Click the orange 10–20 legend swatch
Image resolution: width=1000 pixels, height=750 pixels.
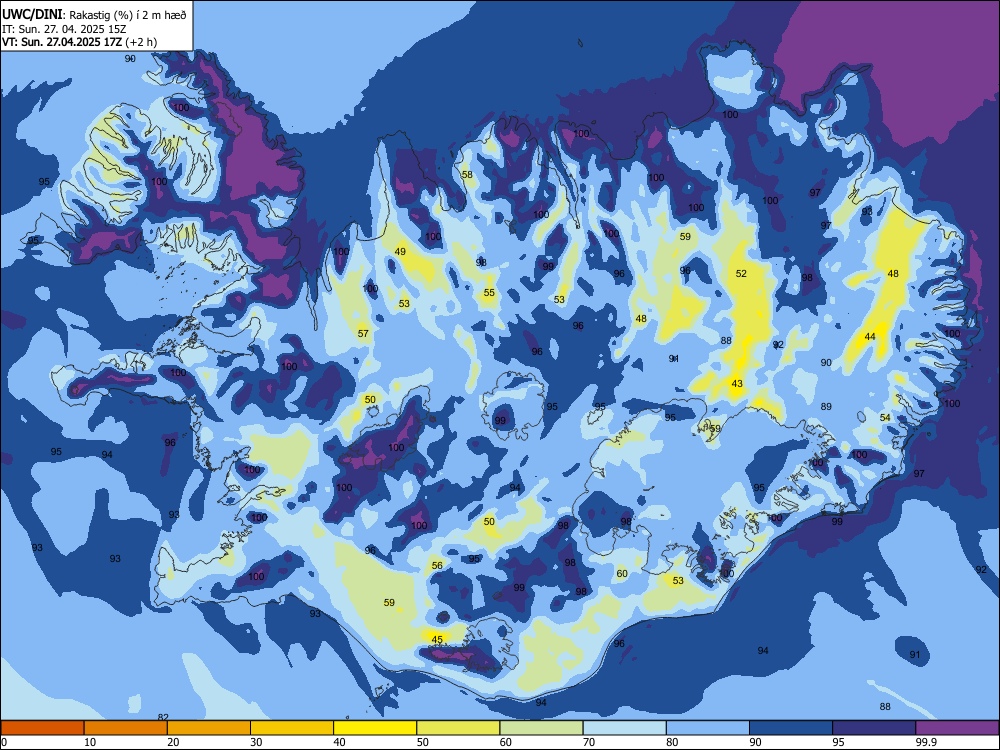(x=126, y=727)
